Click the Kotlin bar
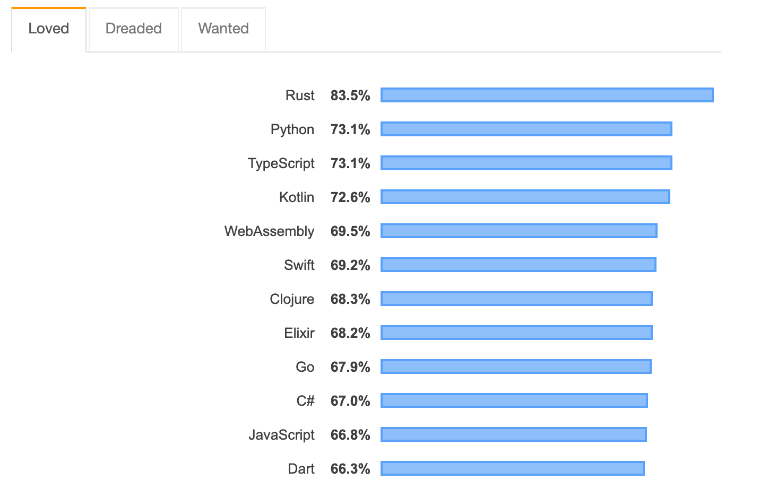 click(x=525, y=197)
